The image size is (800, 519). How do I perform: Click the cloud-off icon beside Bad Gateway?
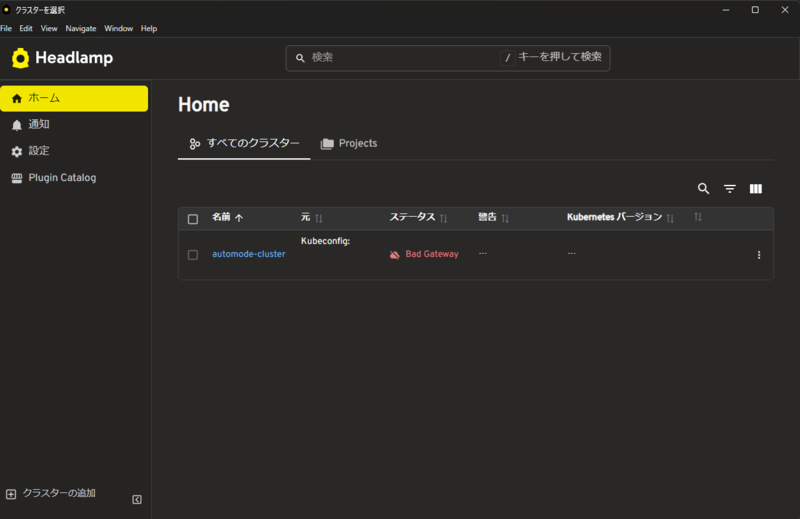[394, 255]
